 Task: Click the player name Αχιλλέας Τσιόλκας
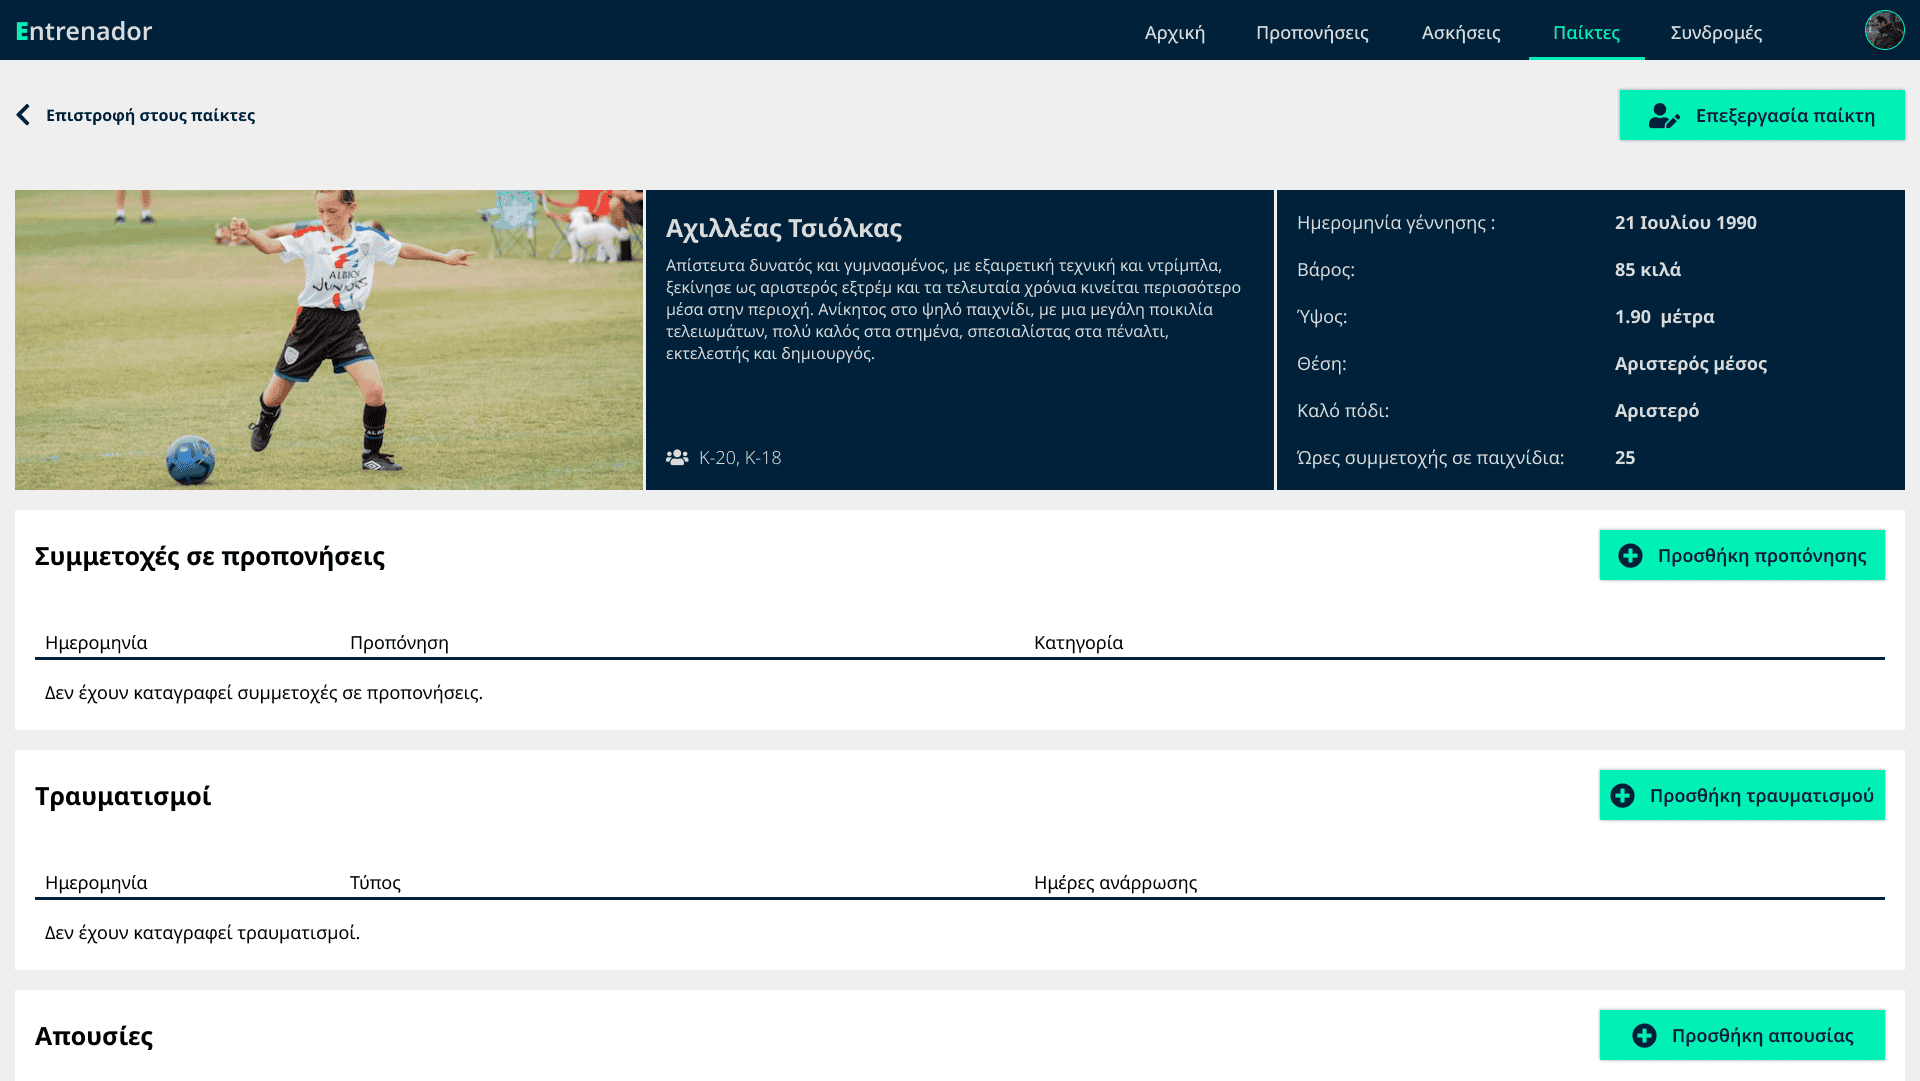click(x=784, y=228)
